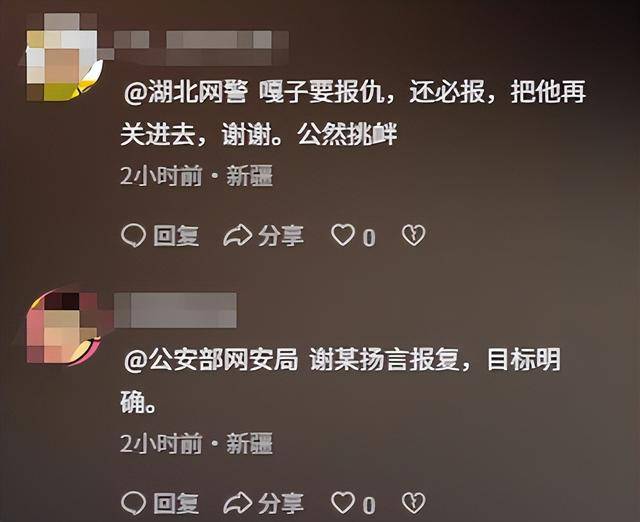Open first commenter's blurred avatar
640x522 pixels.
point(62,57)
